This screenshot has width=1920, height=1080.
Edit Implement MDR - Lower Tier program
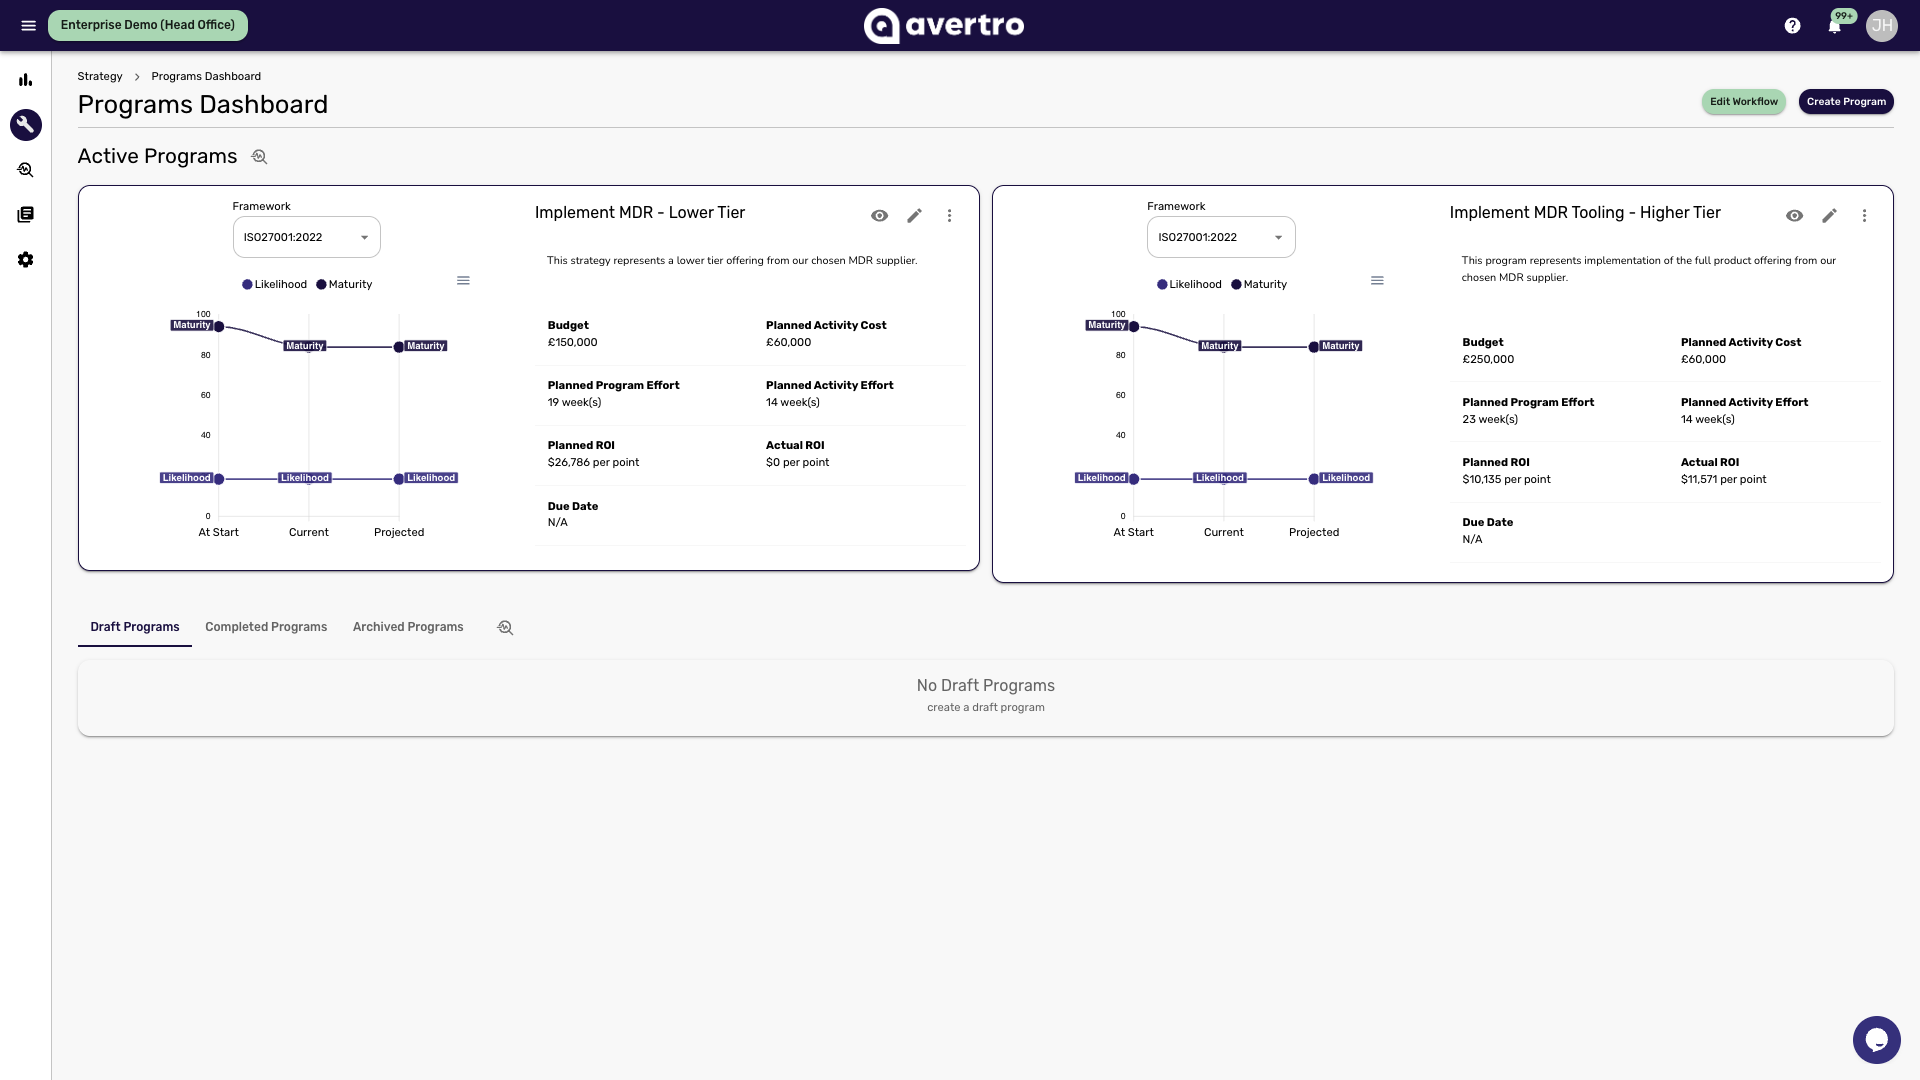[x=914, y=216]
